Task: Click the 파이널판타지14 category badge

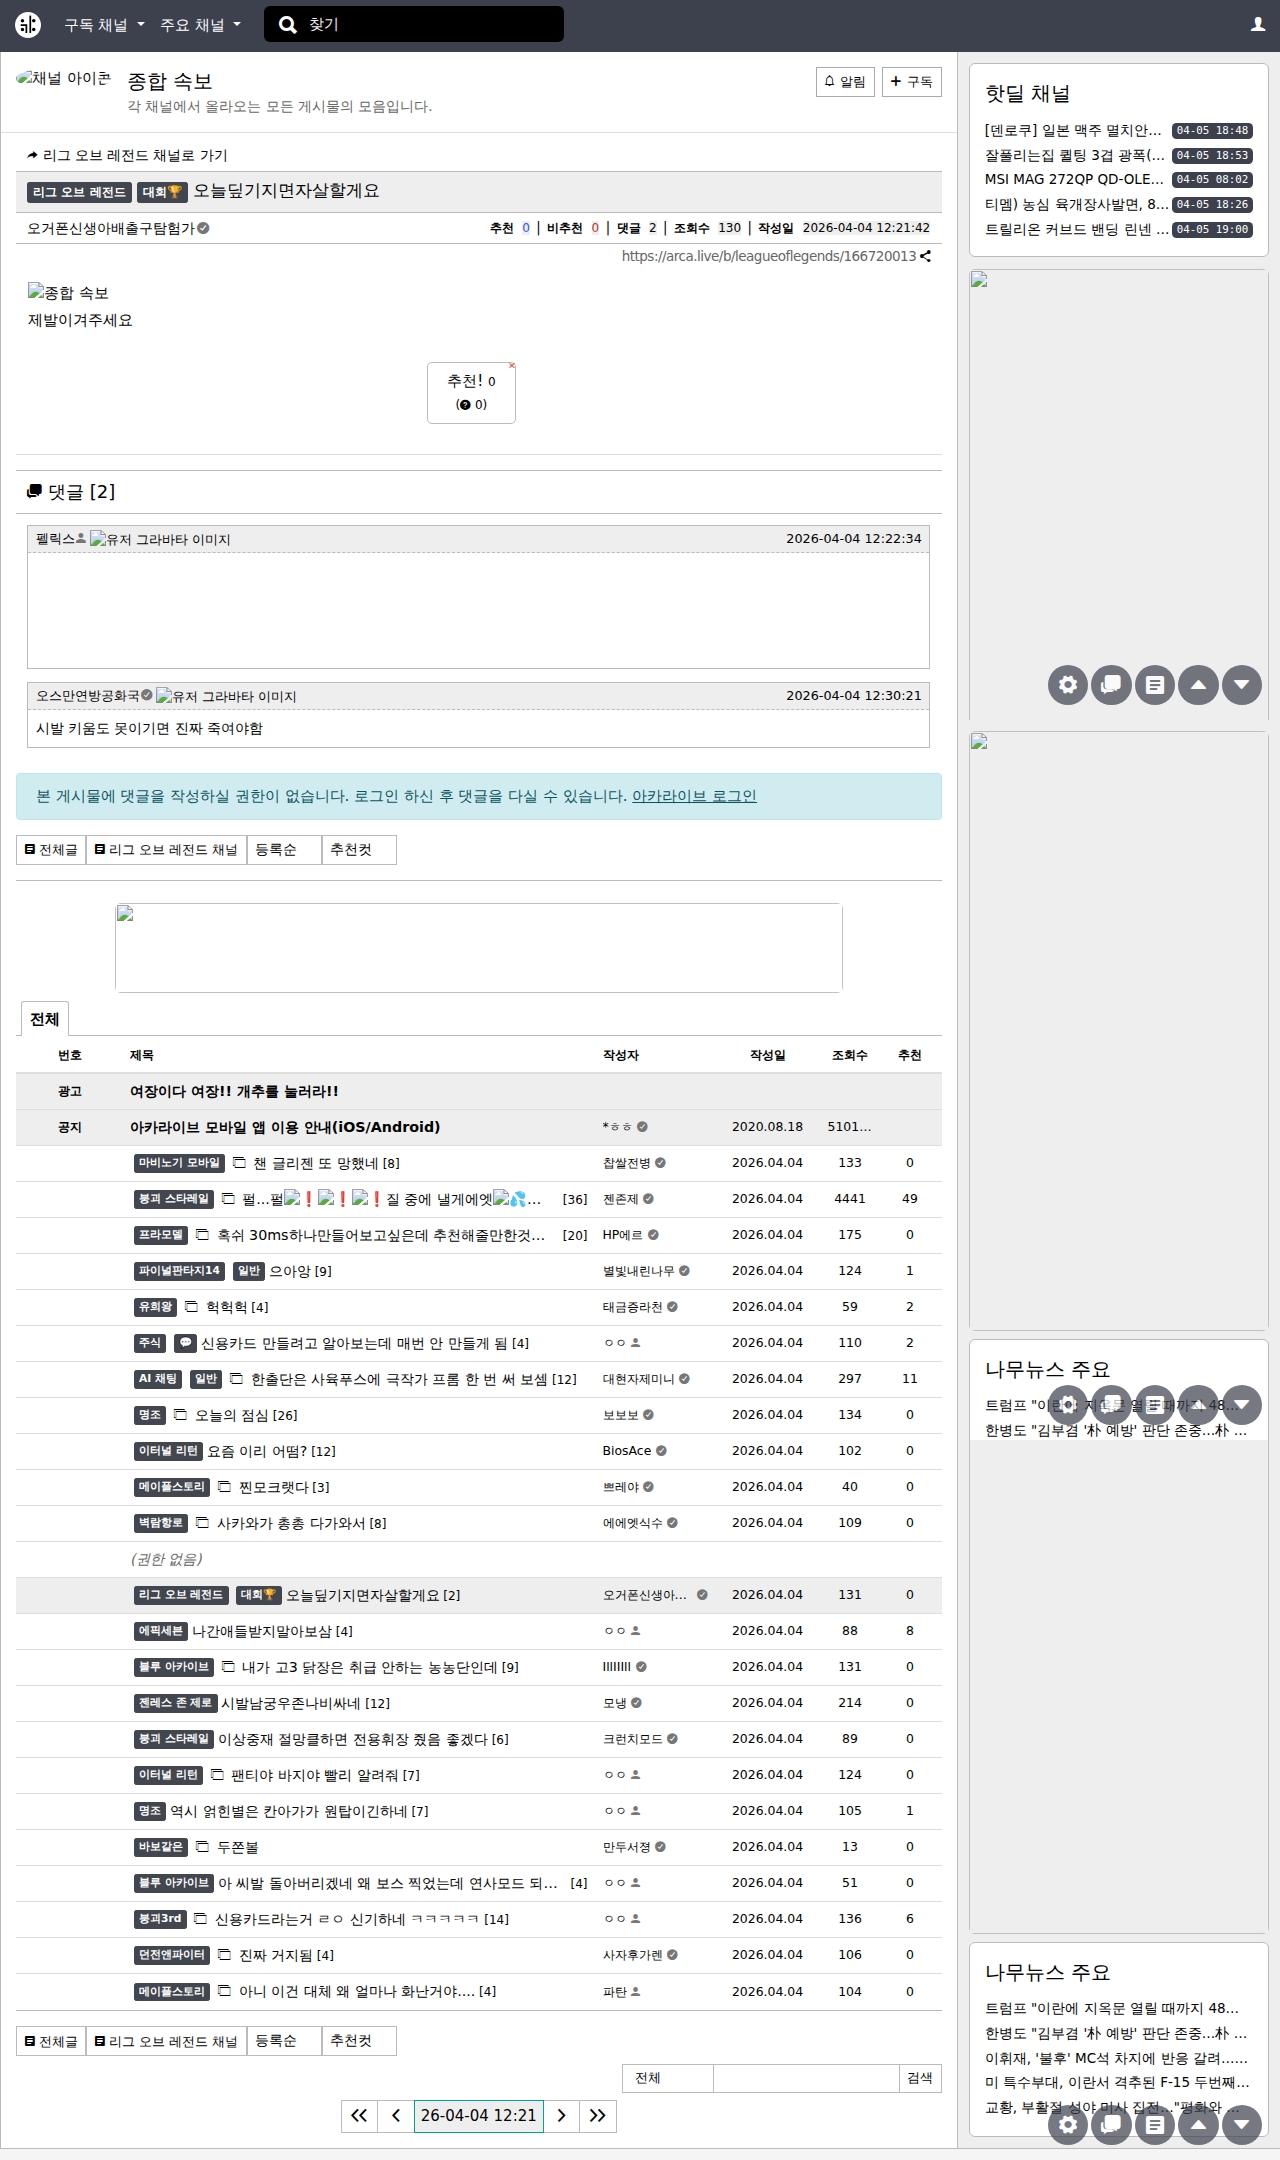Action: 179,1271
